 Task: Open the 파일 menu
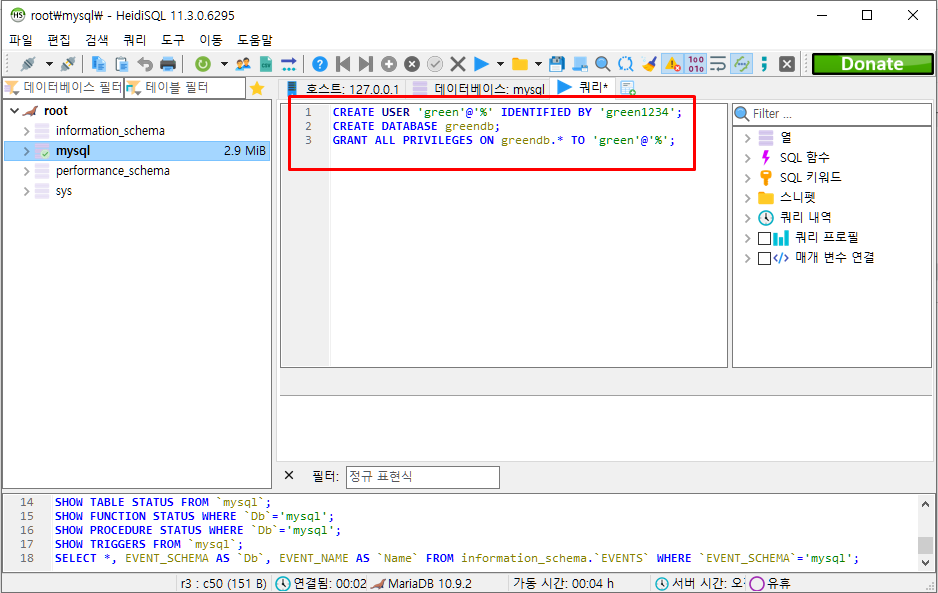pyautogui.click(x=21, y=40)
